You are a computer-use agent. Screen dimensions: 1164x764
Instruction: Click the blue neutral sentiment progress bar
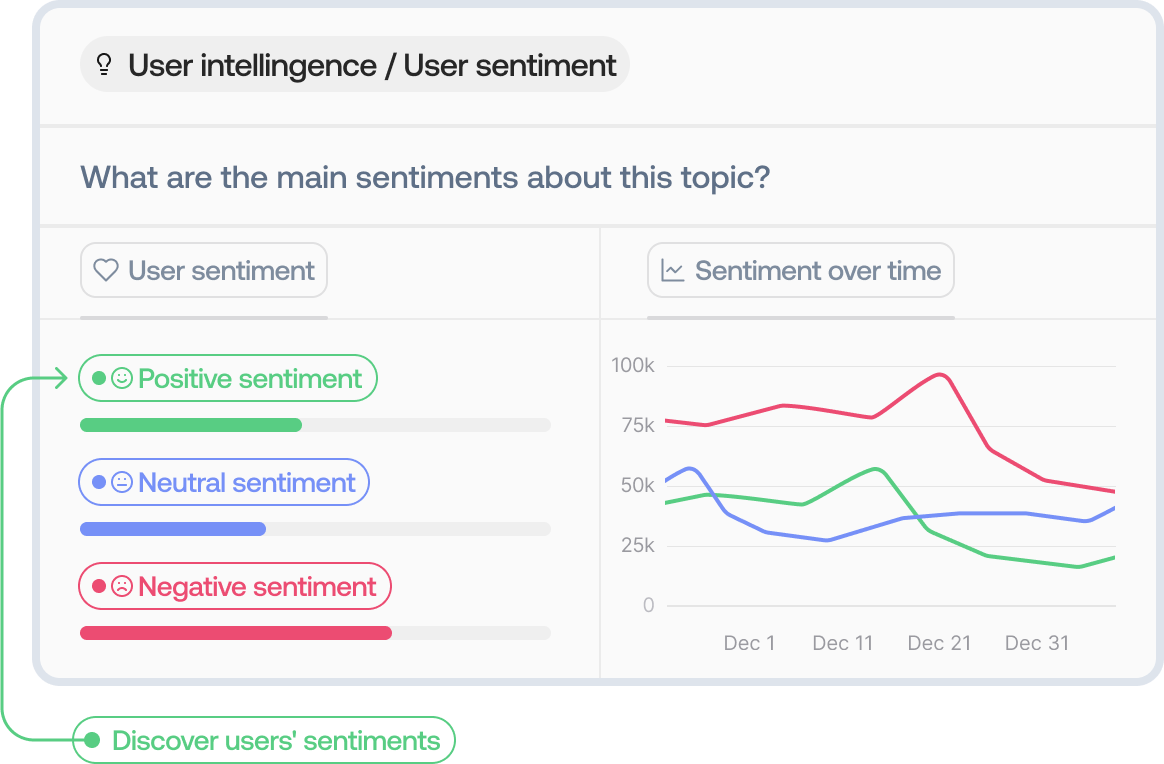click(172, 529)
